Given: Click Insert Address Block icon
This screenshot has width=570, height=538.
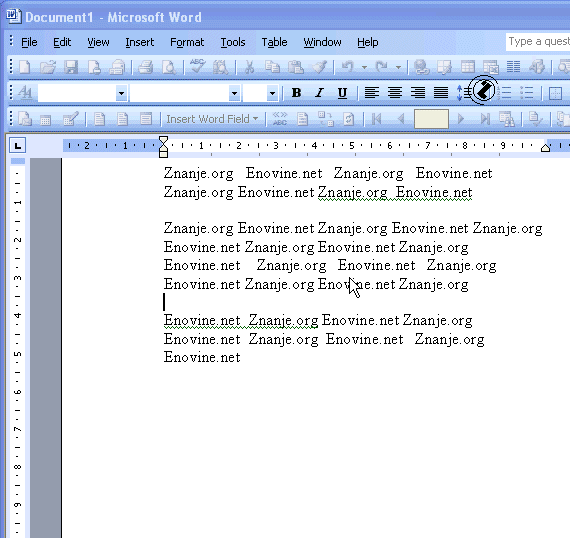Looking at the screenshot, I should 99,119.
